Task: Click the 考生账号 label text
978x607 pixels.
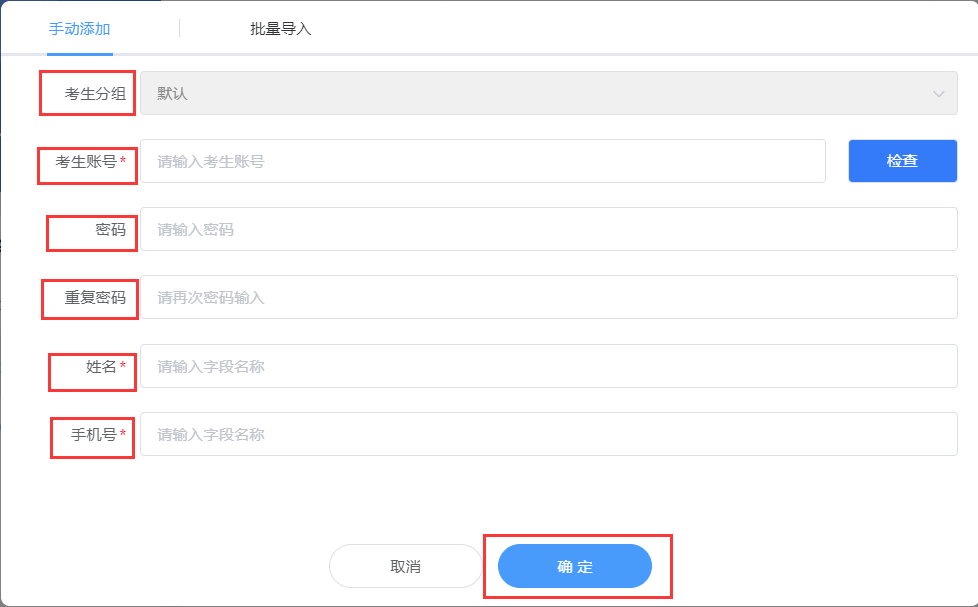Action: point(85,162)
